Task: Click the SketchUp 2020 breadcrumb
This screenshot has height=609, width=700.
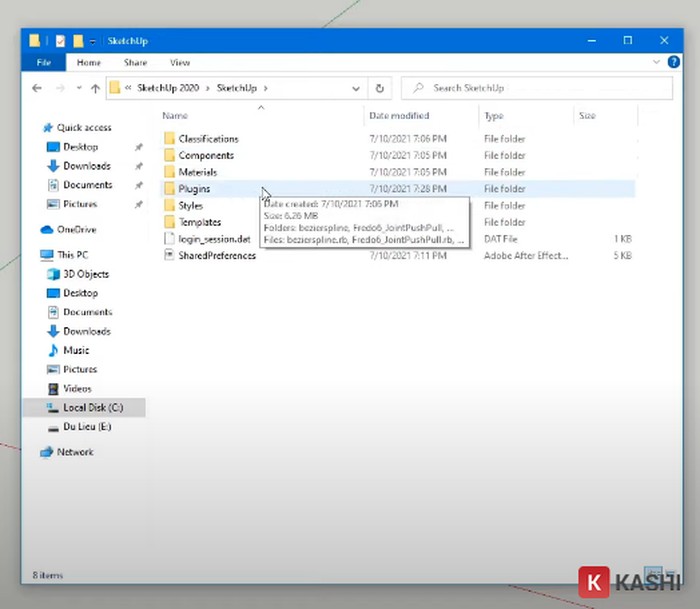Action: [168, 88]
